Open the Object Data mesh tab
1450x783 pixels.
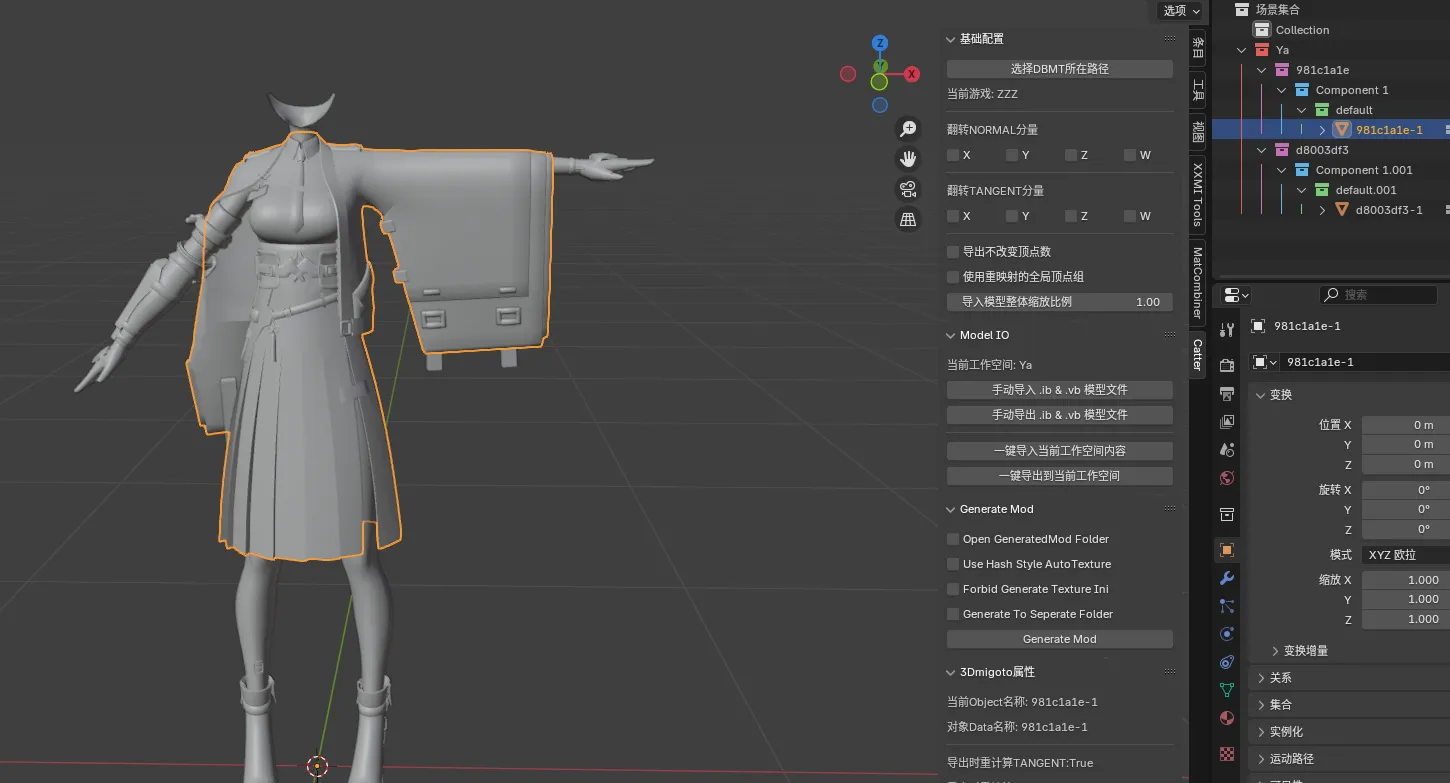click(x=1227, y=690)
